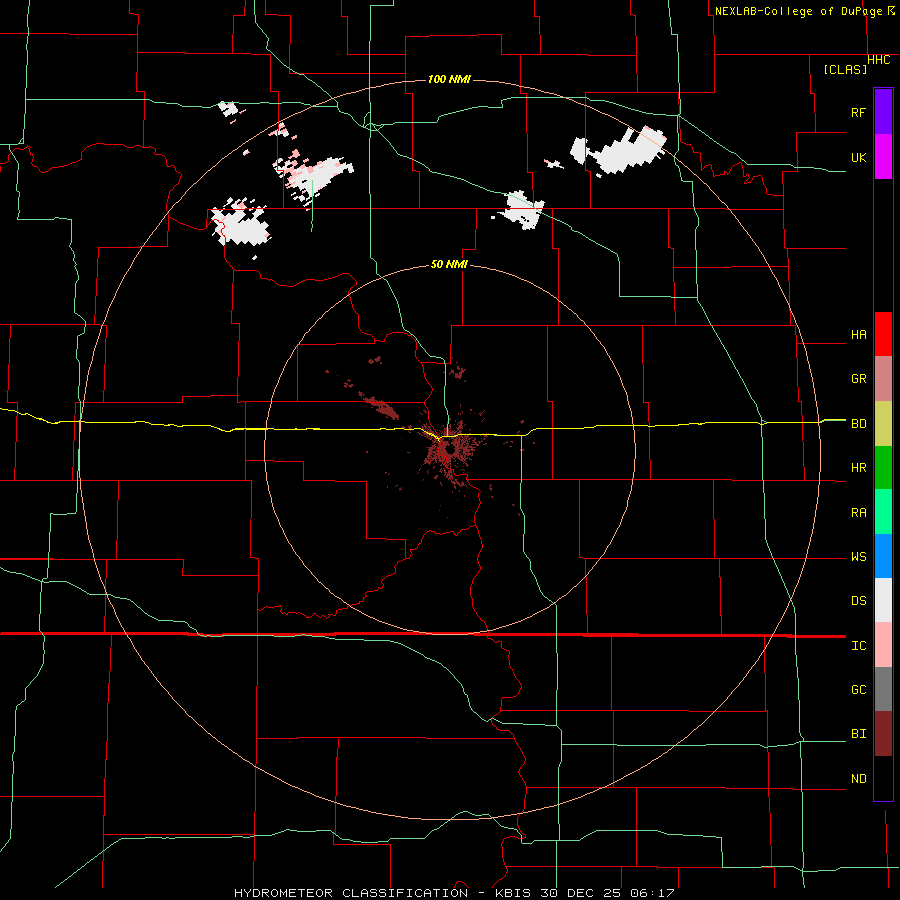Click the GC legend label

pos(858,690)
